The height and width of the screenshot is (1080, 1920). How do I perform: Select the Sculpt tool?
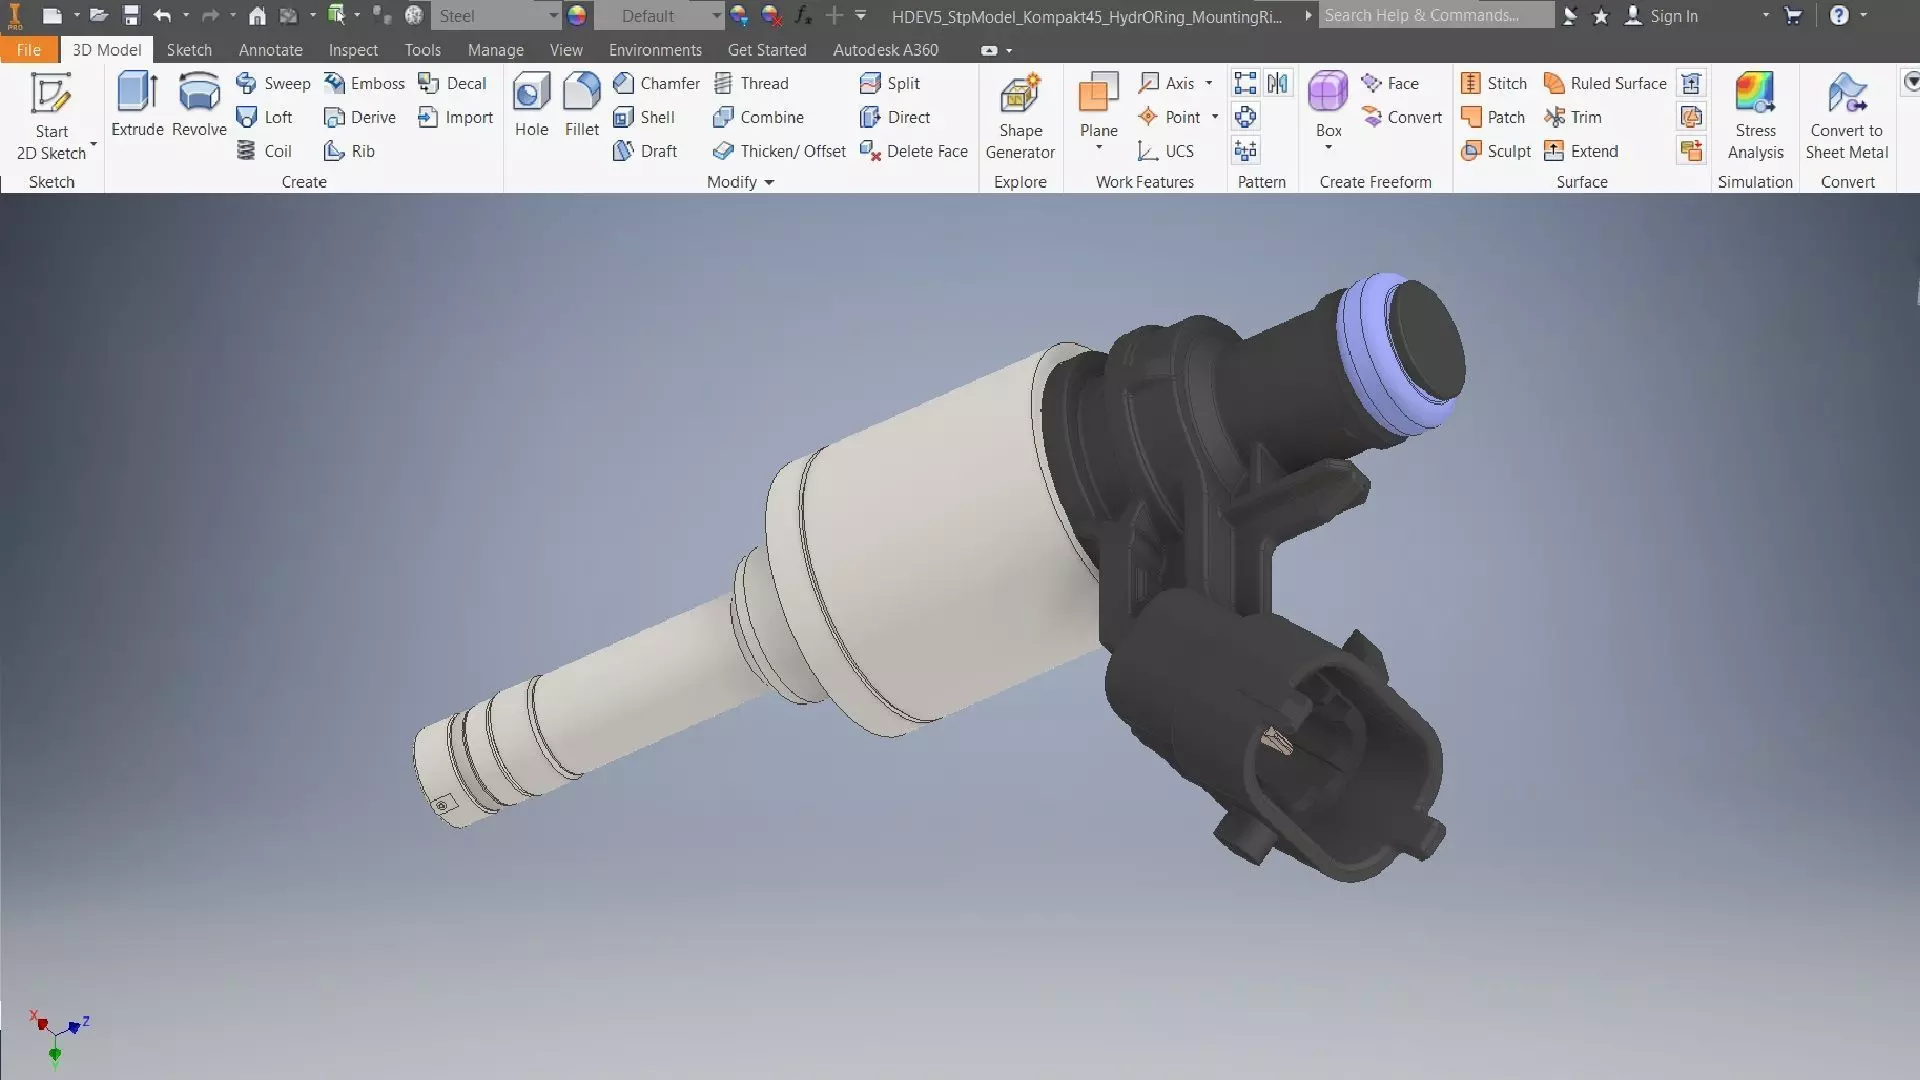coord(1496,151)
